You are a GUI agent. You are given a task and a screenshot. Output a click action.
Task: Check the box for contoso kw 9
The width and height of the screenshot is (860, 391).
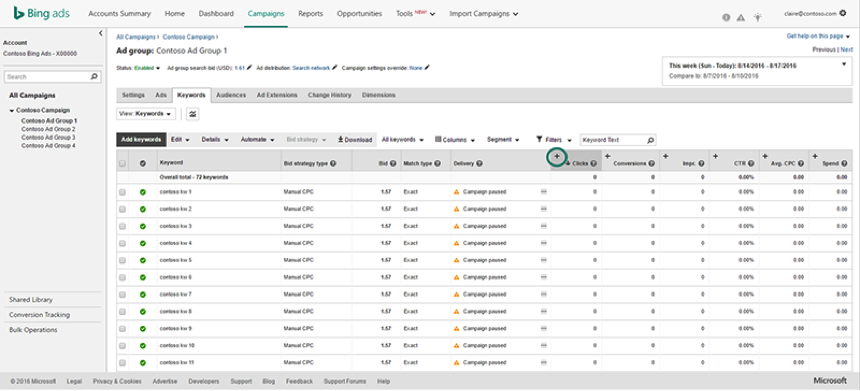pyautogui.click(x=122, y=328)
